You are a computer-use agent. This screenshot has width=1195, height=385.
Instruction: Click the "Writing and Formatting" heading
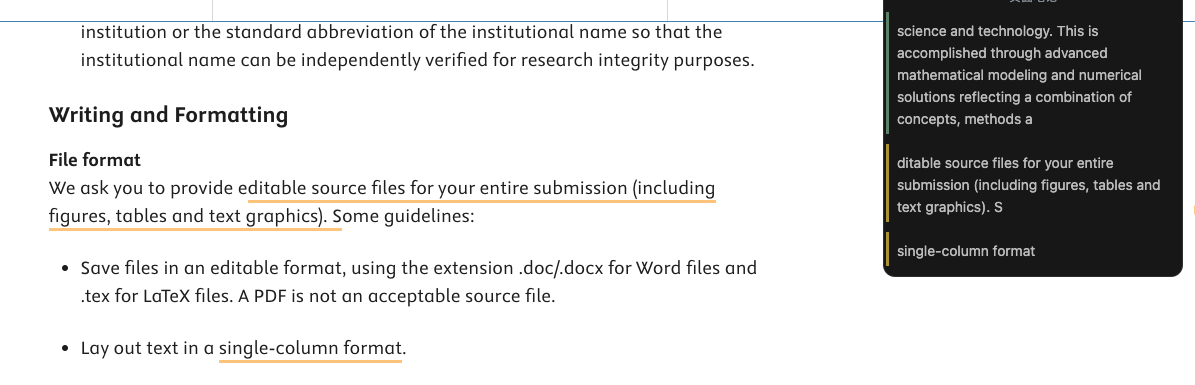pyautogui.click(x=168, y=115)
